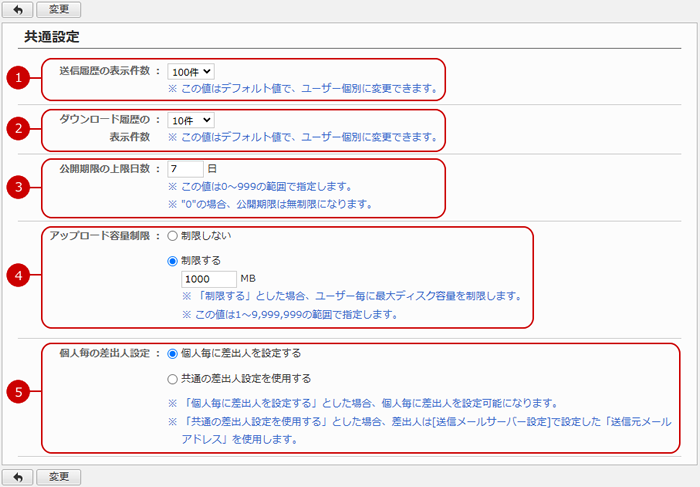Open the 送信履歴の表示件数 dropdown showing 100件
Image resolution: width=700 pixels, height=487 pixels.
pyautogui.click(x=191, y=71)
